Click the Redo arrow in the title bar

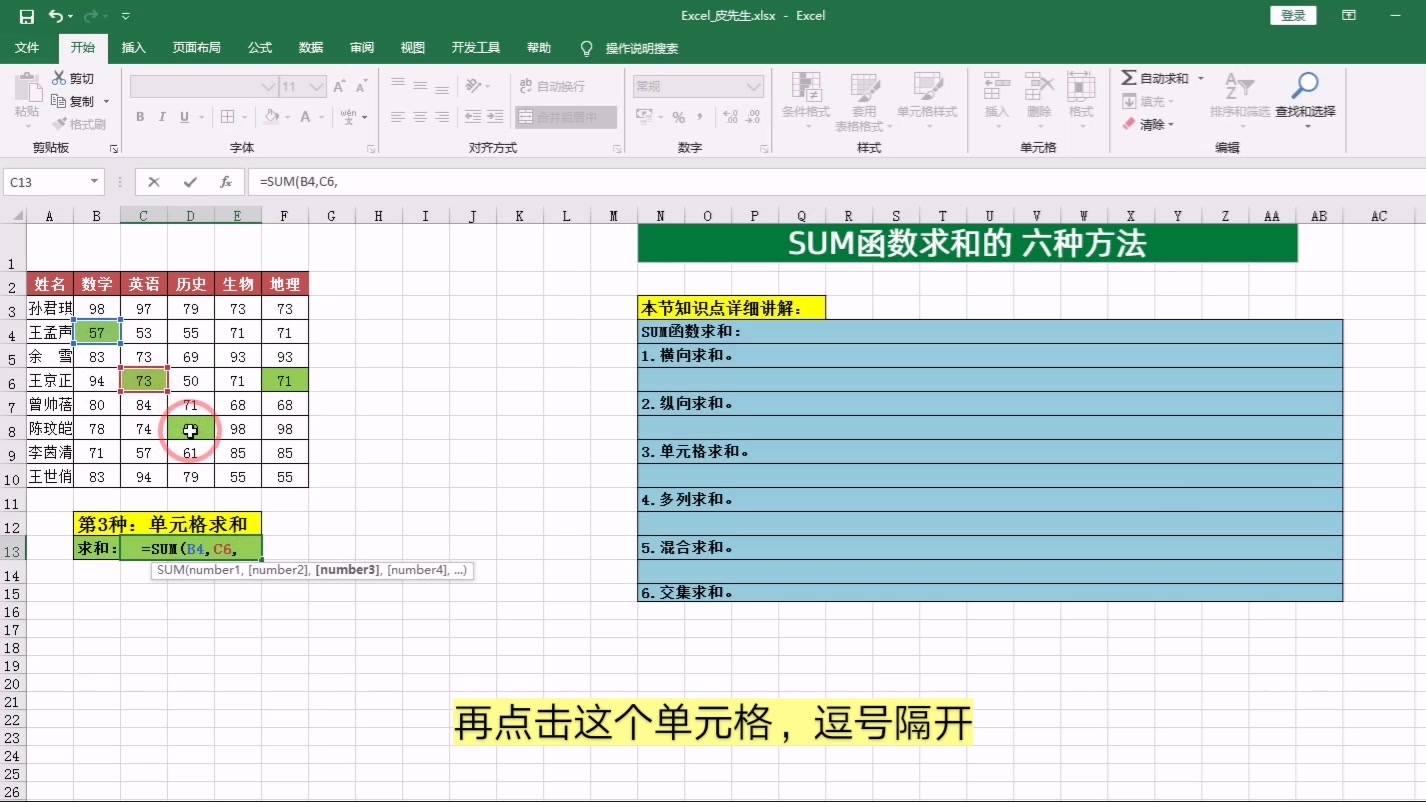(x=91, y=16)
